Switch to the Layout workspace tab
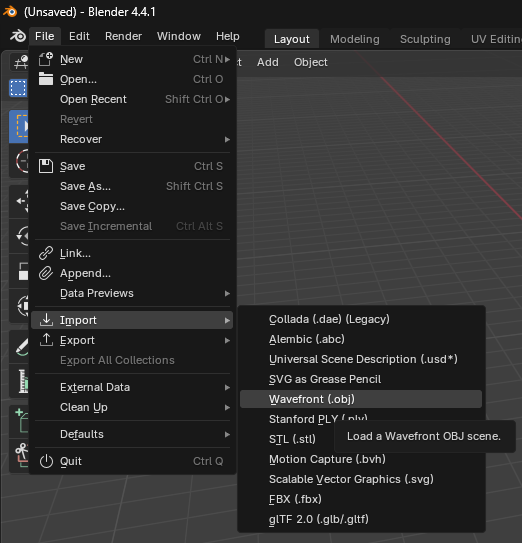Viewport: 522px width, 543px height. (292, 39)
